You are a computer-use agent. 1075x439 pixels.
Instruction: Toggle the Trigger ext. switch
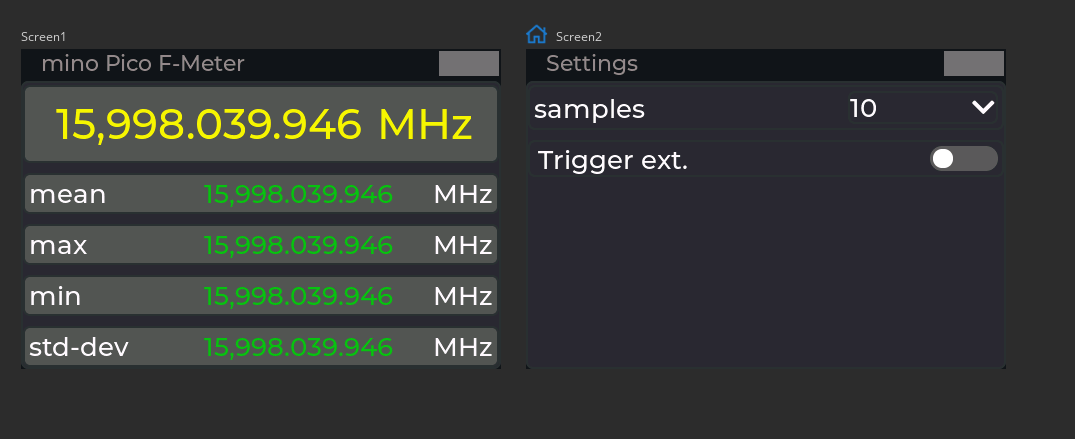click(x=963, y=158)
